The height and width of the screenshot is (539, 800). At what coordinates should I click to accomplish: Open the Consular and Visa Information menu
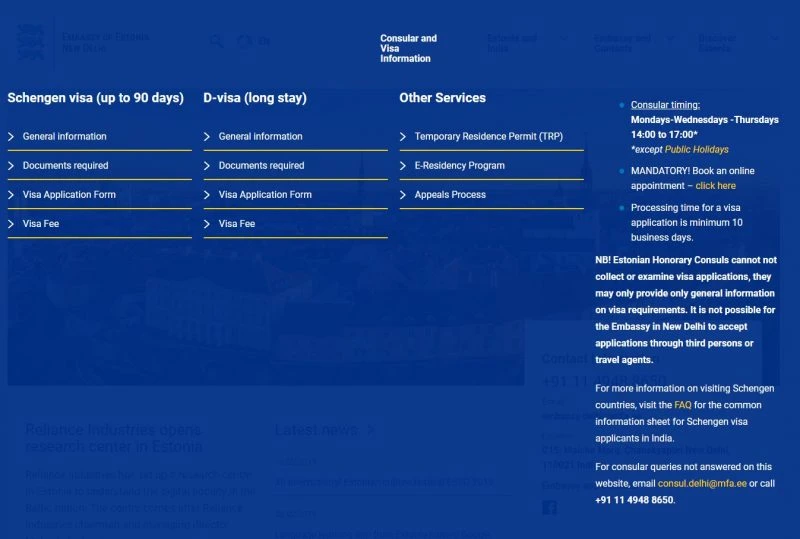coord(408,48)
